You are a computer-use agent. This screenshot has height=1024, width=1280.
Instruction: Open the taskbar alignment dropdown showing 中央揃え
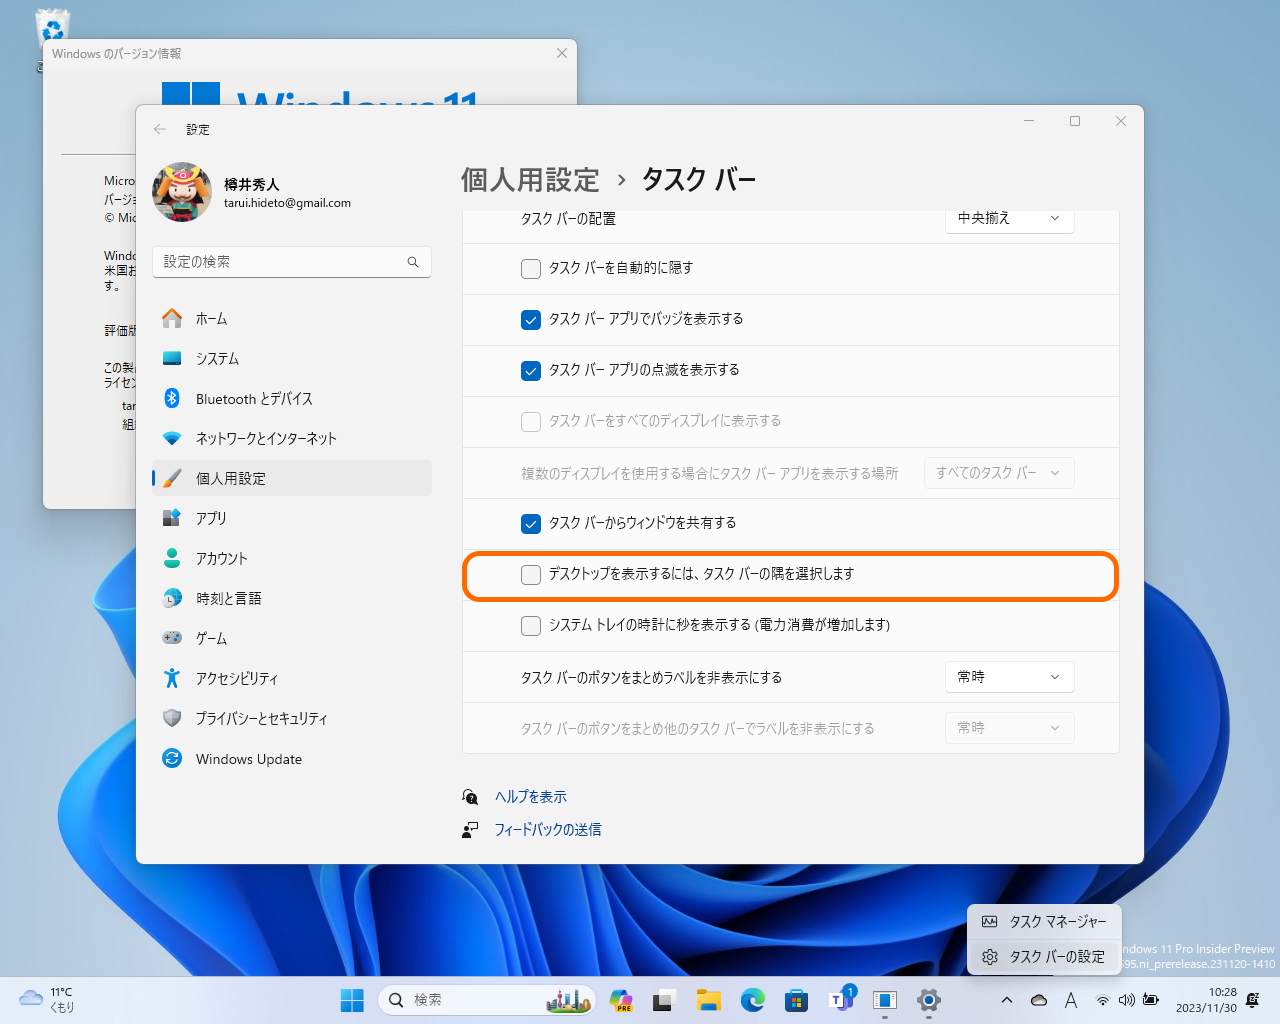click(1009, 219)
